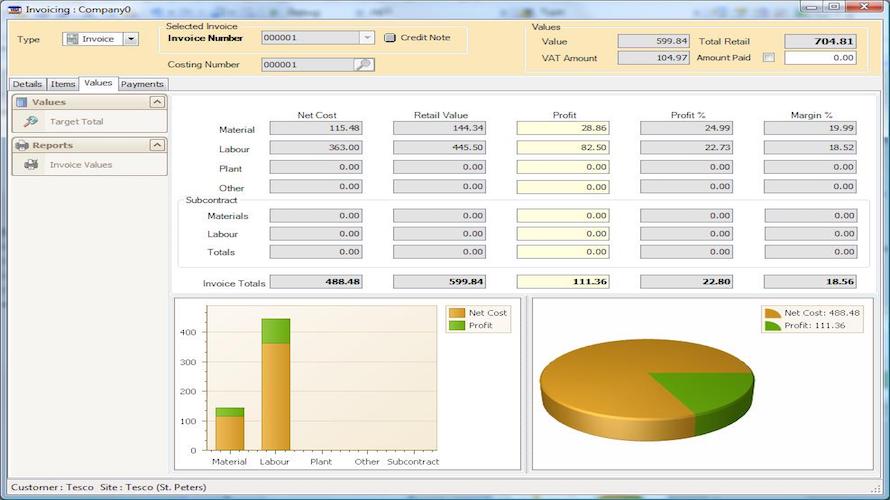The height and width of the screenshot is (500, 890).
Task: Click the Material Net Cost 115.48
Action: (316, 128)
